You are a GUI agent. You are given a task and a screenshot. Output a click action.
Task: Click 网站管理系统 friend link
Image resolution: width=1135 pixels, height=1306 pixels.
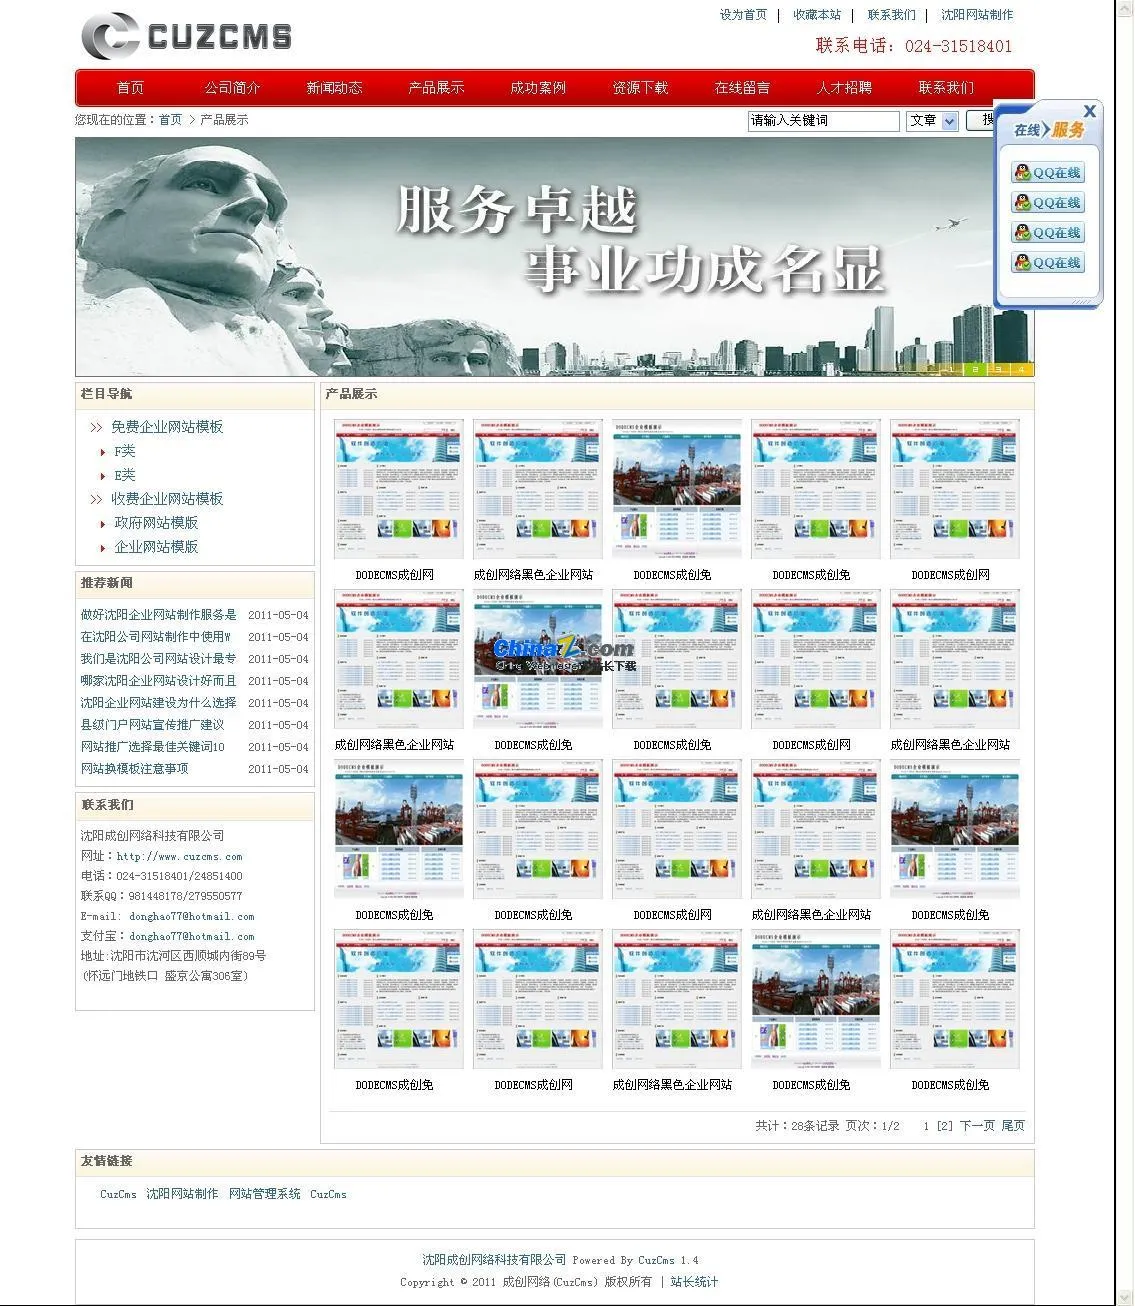tap(265, 1194)
